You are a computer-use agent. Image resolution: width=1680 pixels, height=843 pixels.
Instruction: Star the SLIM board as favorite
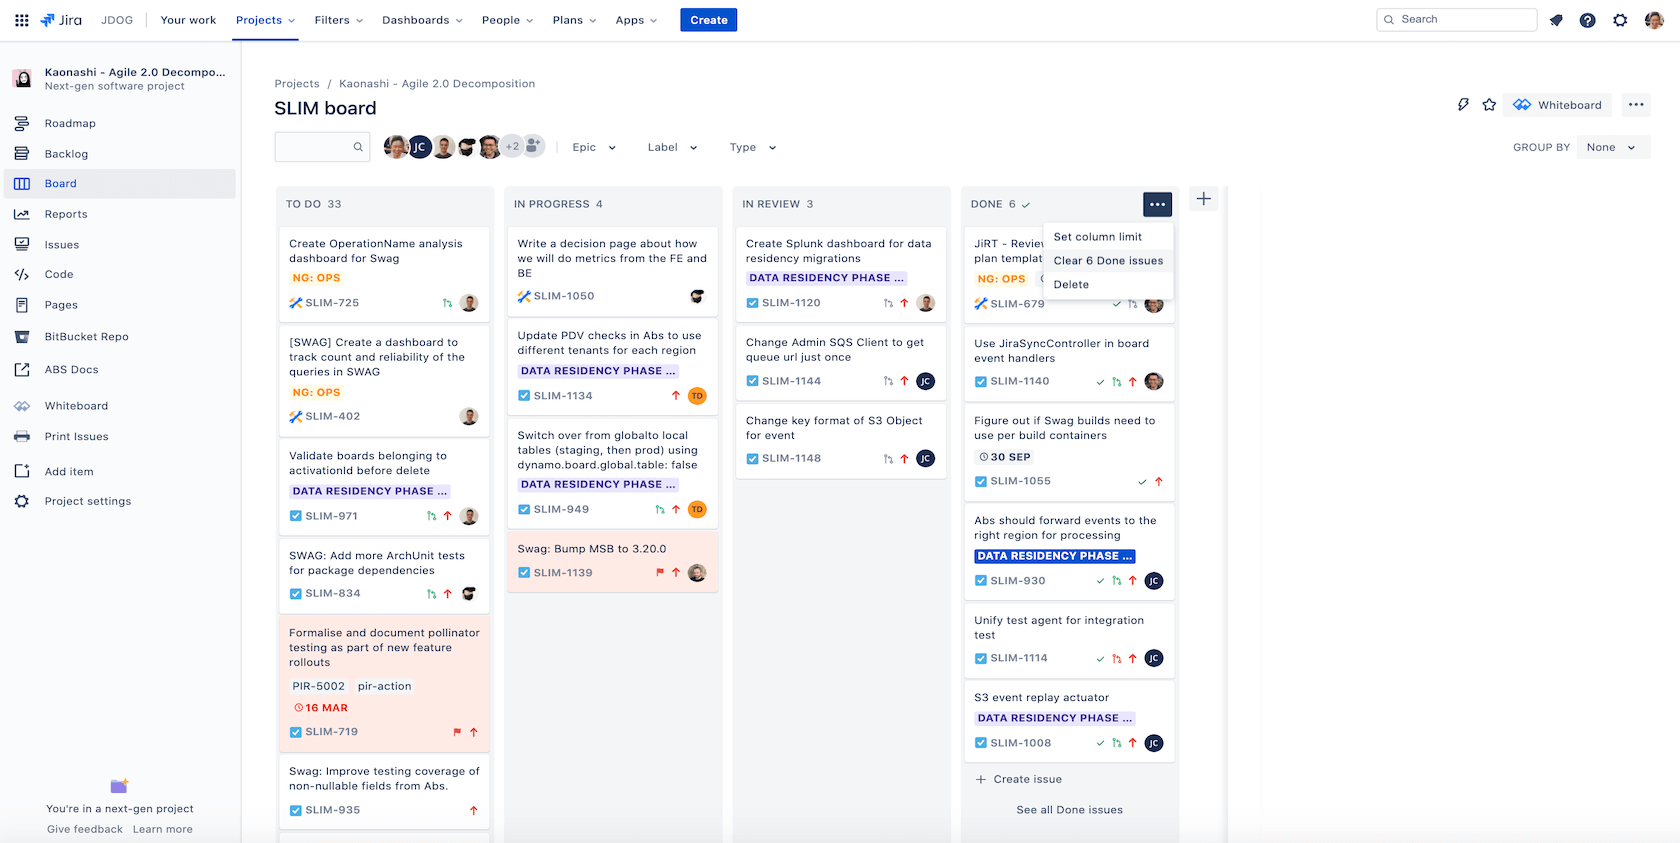(1489, 105)
